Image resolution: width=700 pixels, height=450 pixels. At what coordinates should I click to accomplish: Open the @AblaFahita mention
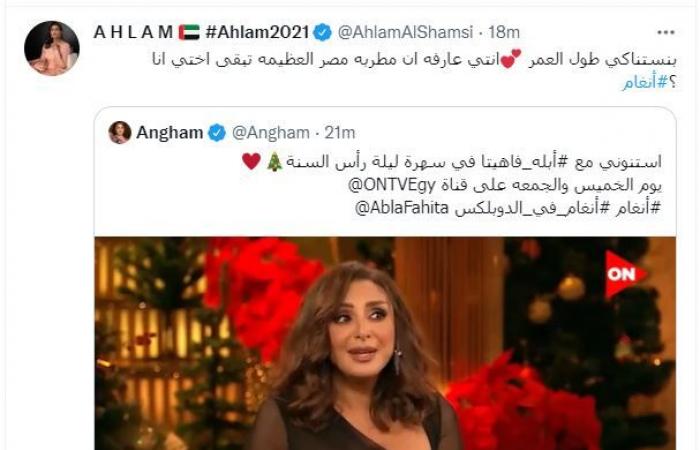(401, 209)
